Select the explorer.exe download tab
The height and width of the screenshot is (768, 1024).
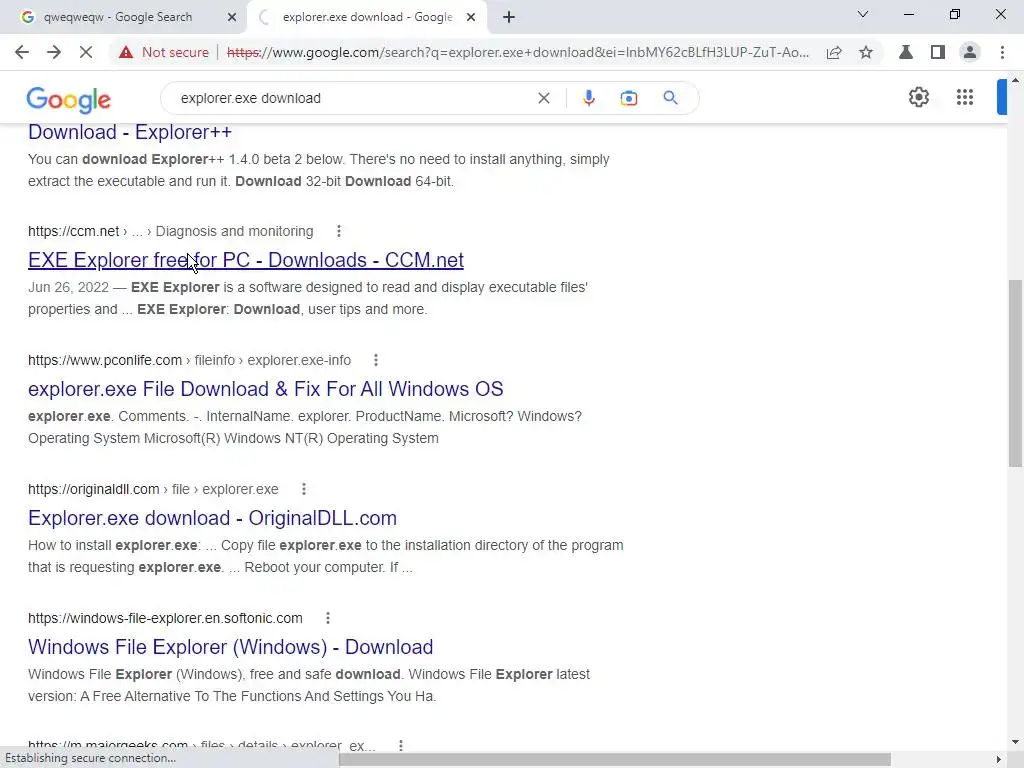pyautogui.click(x=366, y=17)
